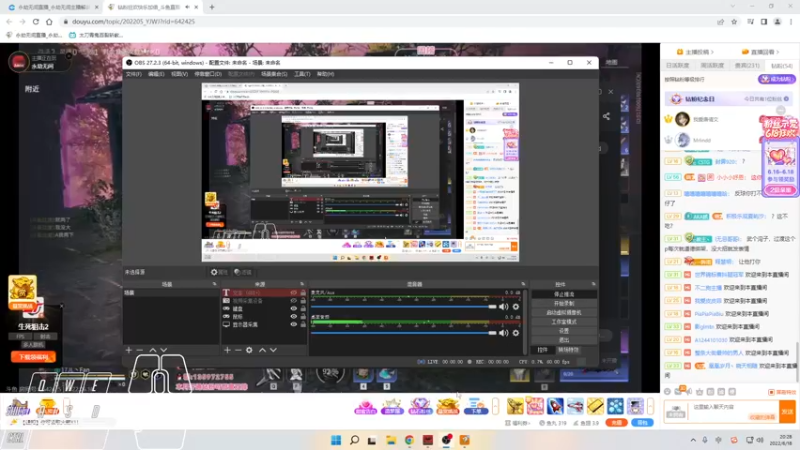Click the rocket gift icon in Douyu gift bar
Viewport: 800px width, 450px height.
click(555, 406)
